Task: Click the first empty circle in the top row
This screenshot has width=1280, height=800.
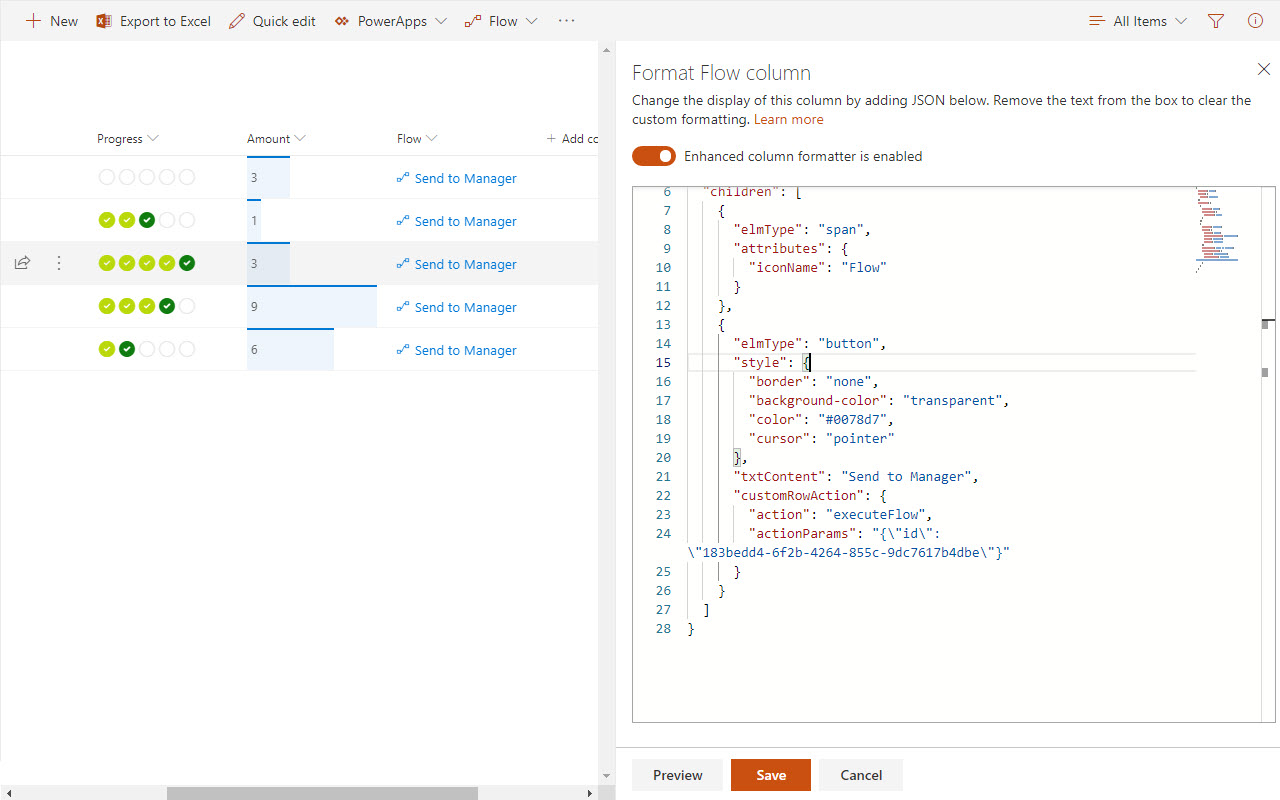Action: [x=107, y=178]
